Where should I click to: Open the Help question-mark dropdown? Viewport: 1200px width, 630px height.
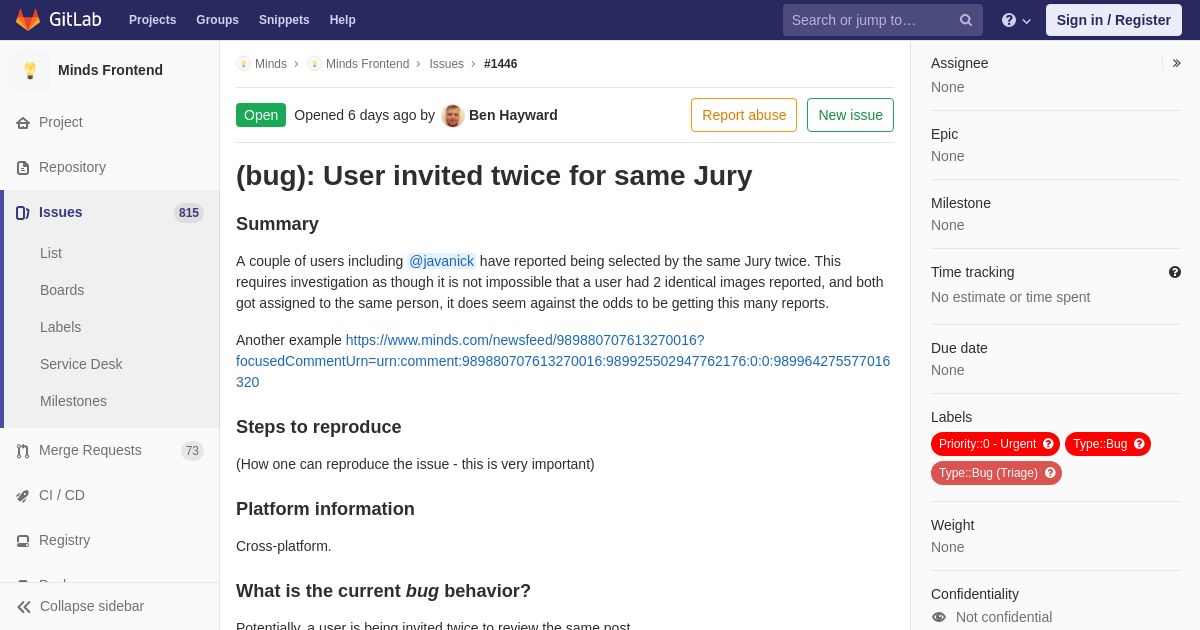[x=1016, y=20]
